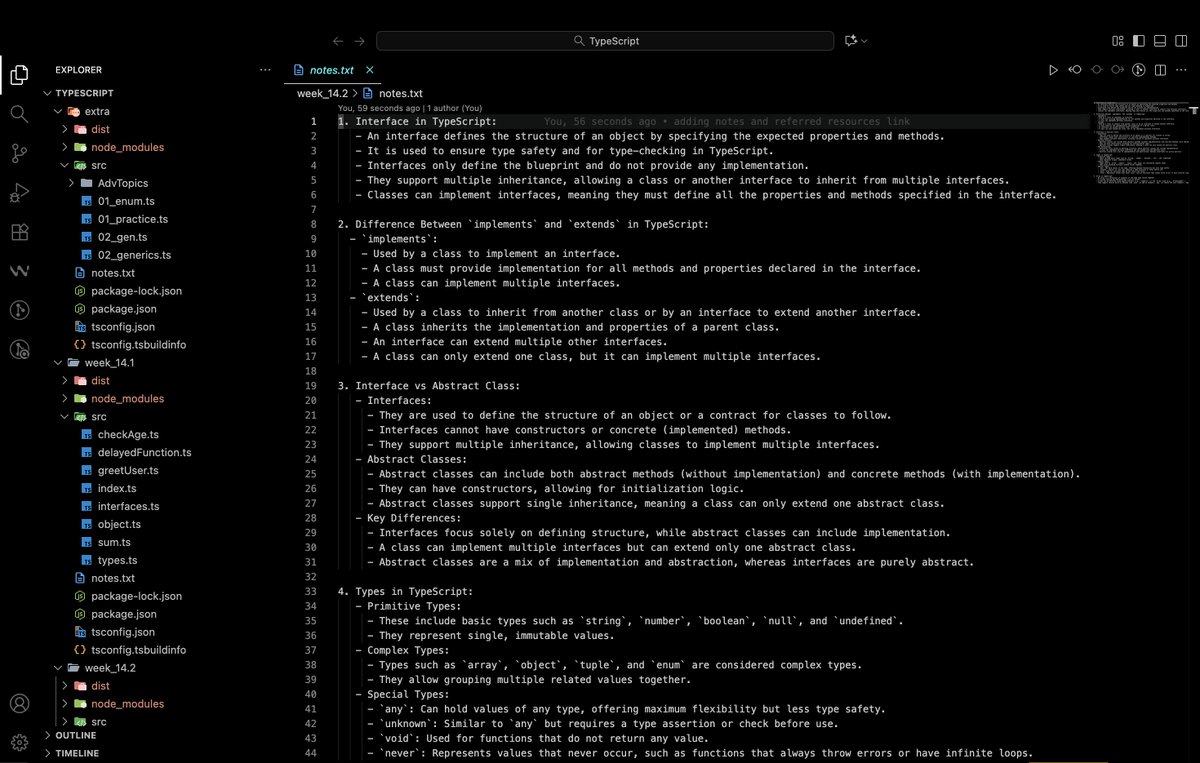The height and width of the screenshot is (763, 1200).
Task: Open the Run and Debug view
Action: [19, 192]
